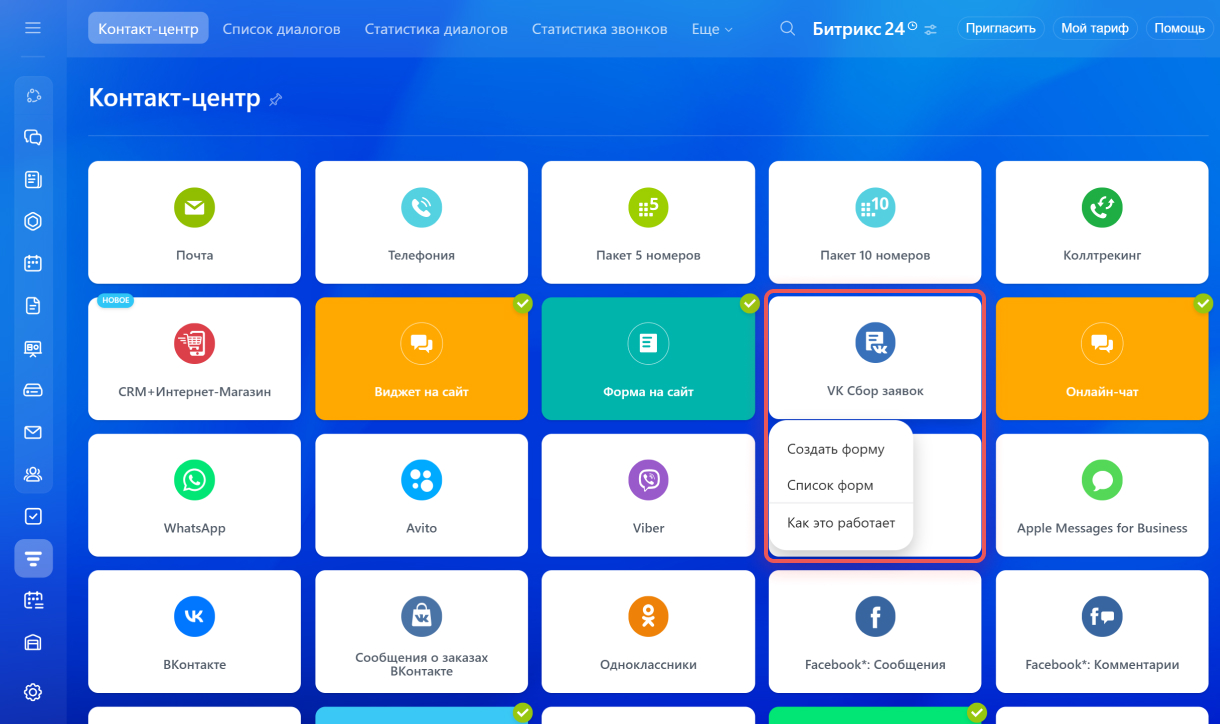Open the Facebook*: Комментарии tile
The image size is (1220, 724).
click(1102, 631)
